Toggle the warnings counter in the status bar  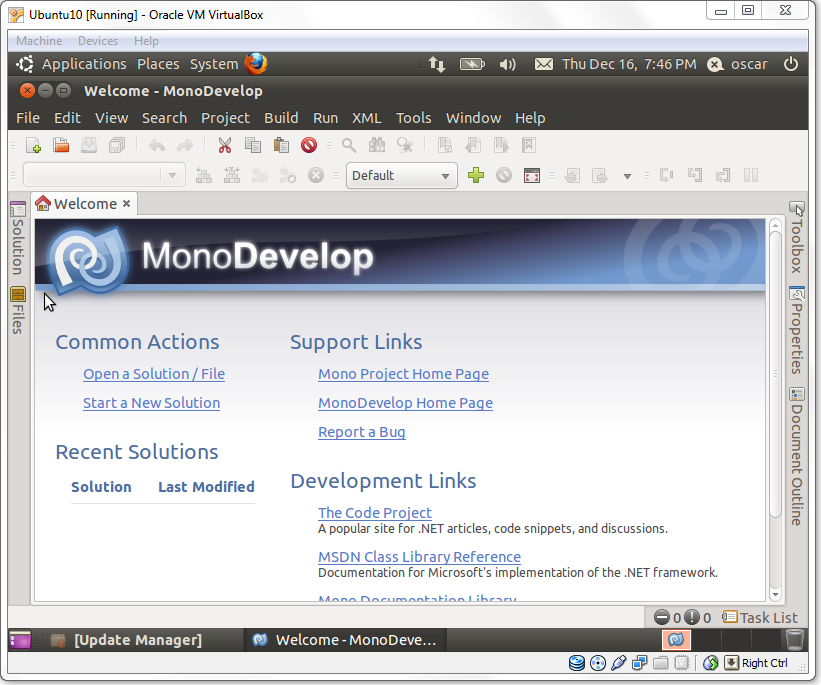(690, 617)
